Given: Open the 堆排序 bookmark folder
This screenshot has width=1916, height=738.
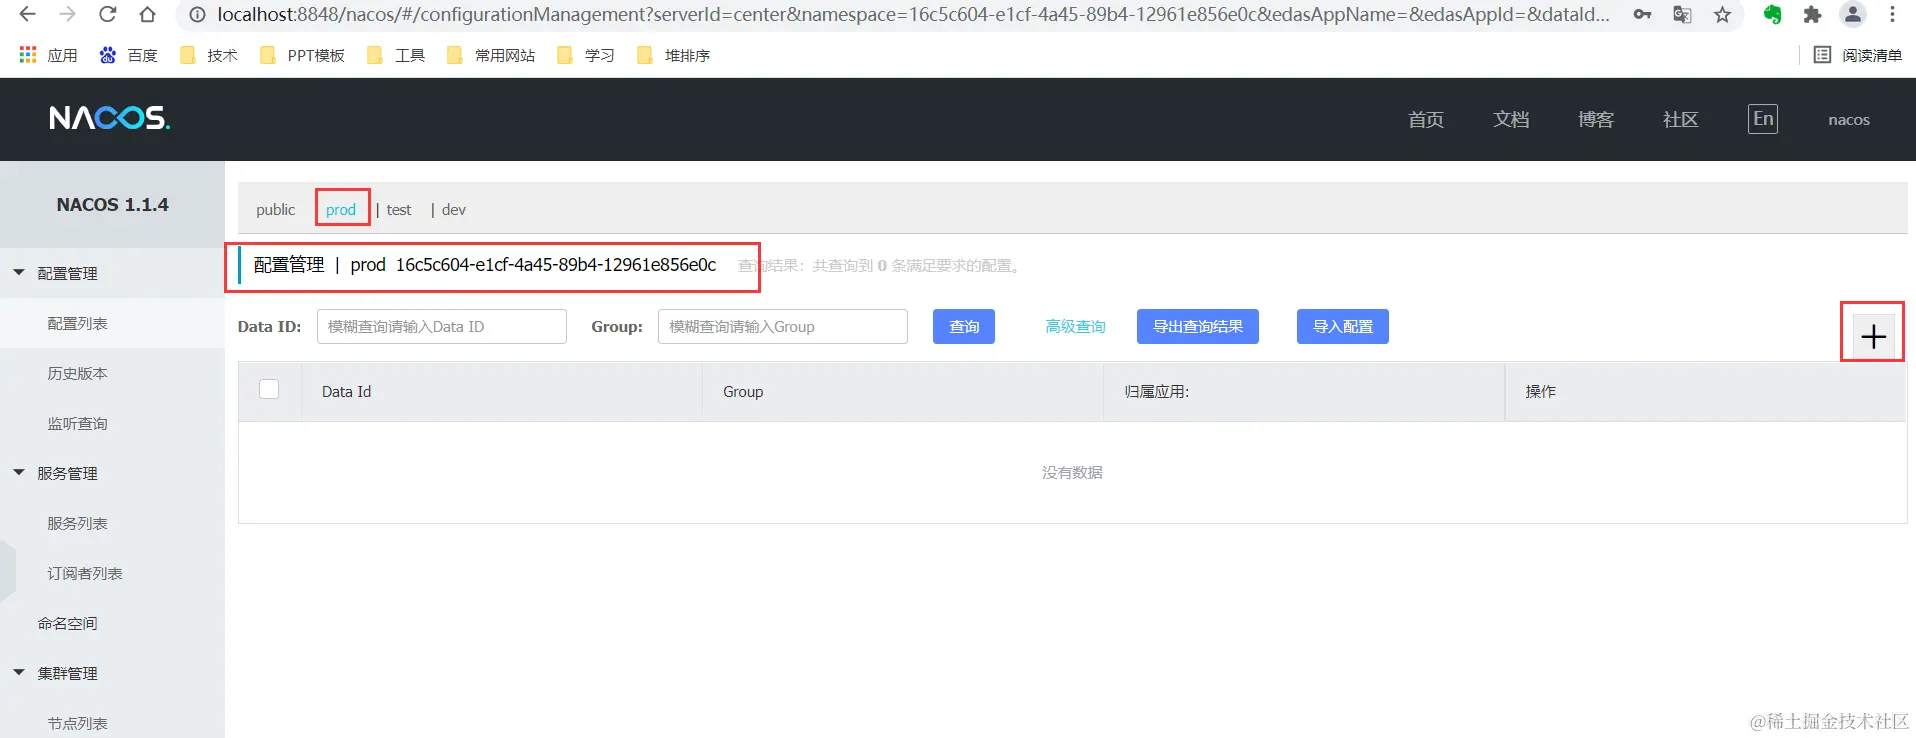Looking at the screenshot, I should click(x=673, y=55).
